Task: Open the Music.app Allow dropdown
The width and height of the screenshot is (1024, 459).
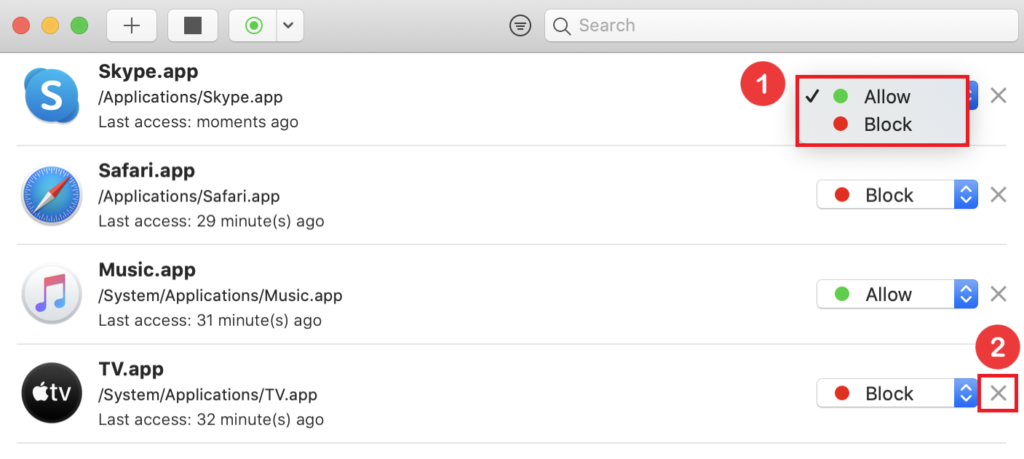Action: pyautogui.click(x=896, y=294)
